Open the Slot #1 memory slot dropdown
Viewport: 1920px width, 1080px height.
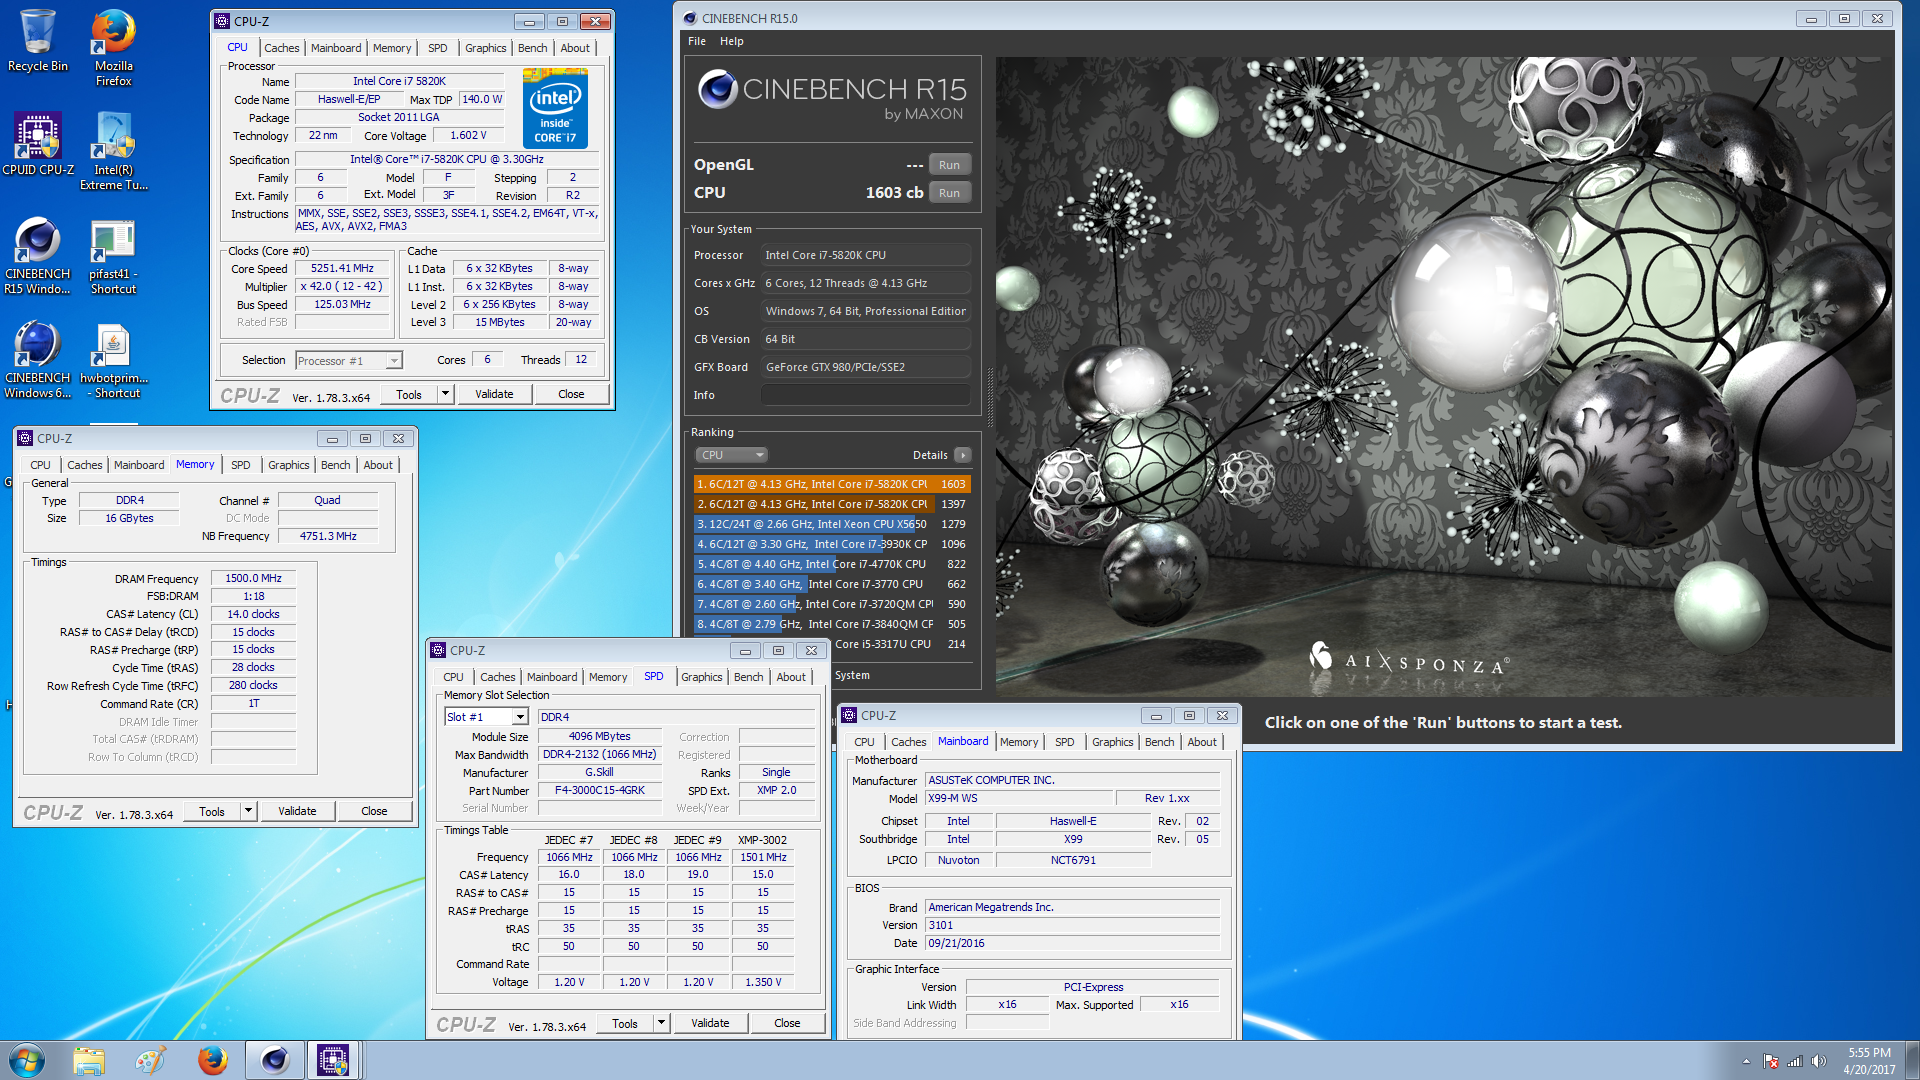[x=486, y=717]
